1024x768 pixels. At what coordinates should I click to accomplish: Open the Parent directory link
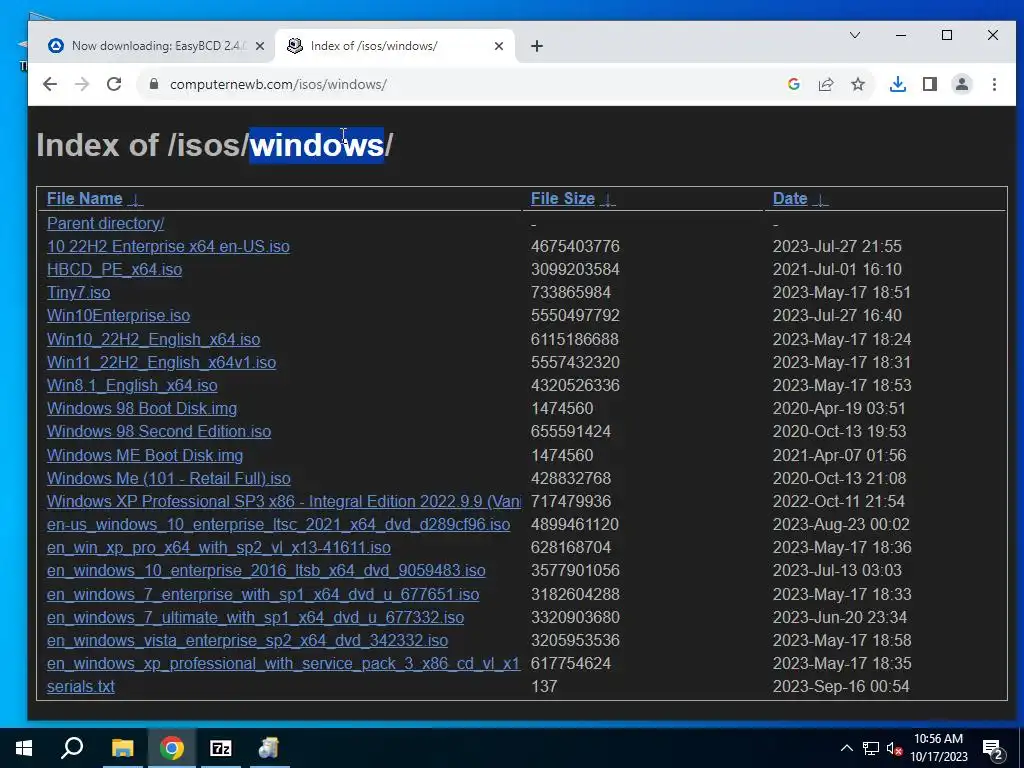click(x=105, y=223)
